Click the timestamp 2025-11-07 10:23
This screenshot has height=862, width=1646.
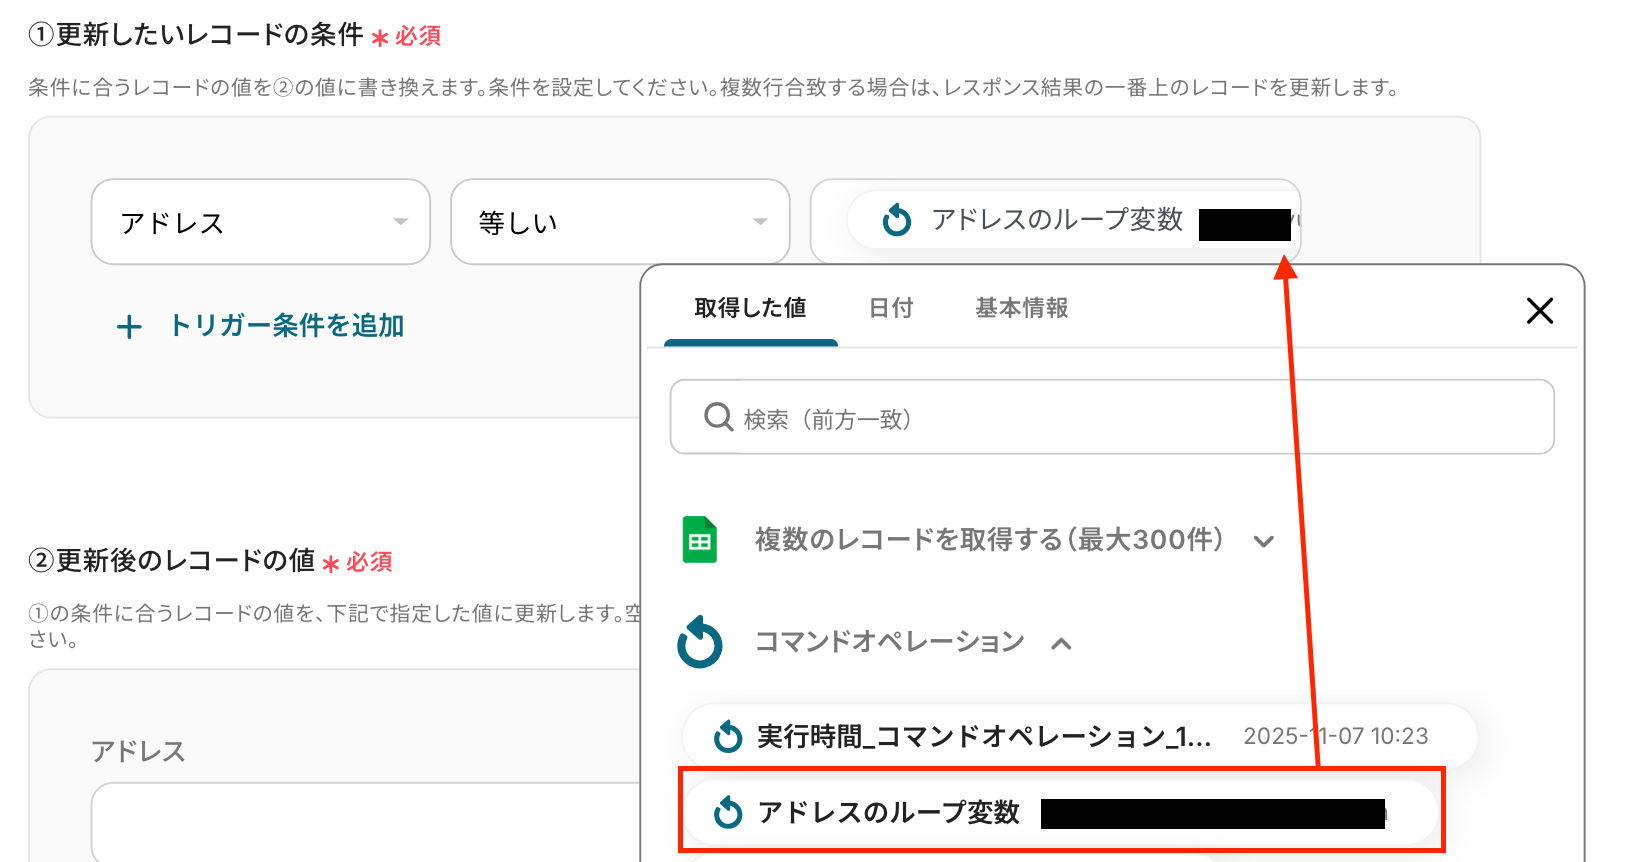click(1336, 737)
